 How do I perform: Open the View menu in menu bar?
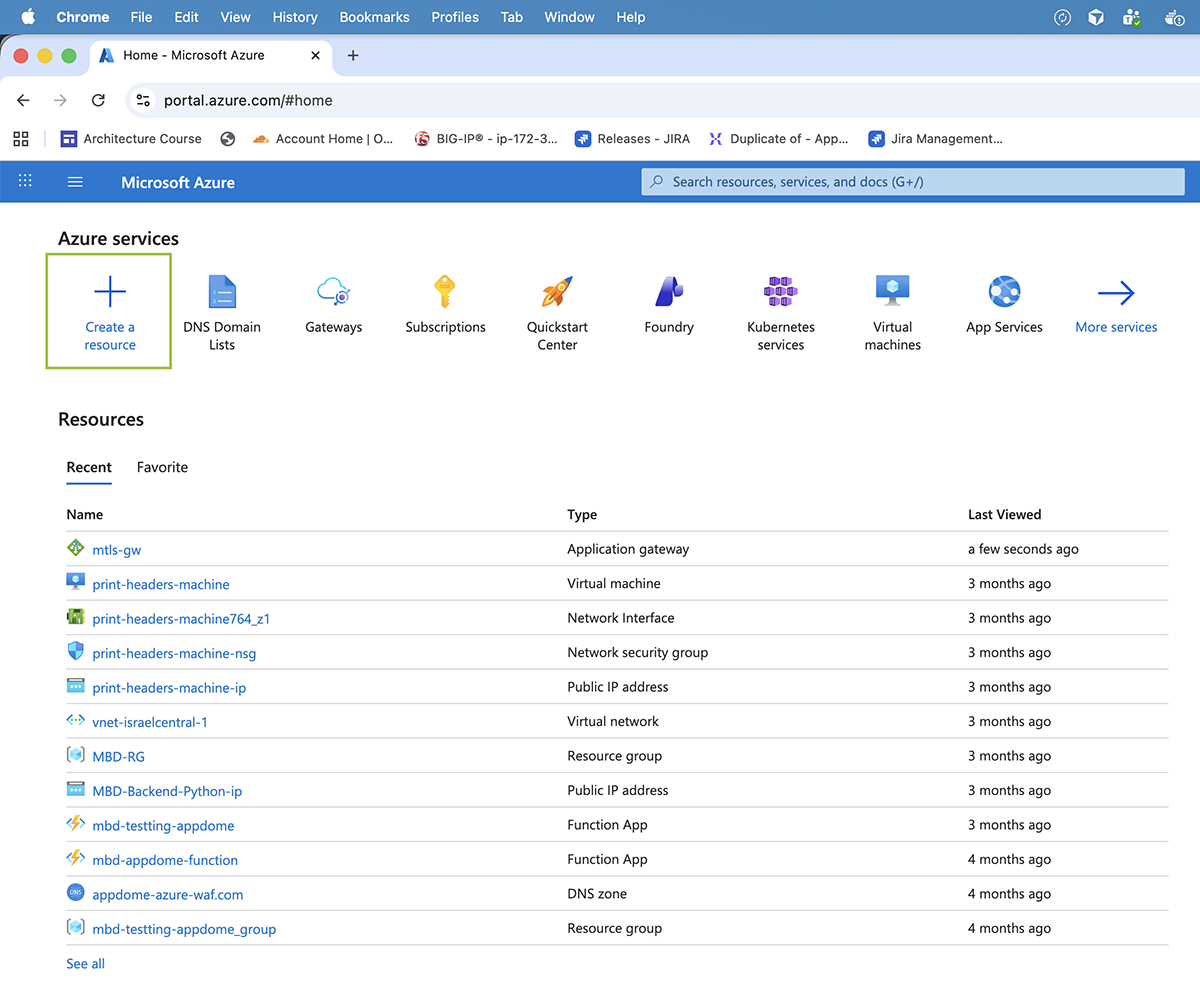(x=235, y=17)
